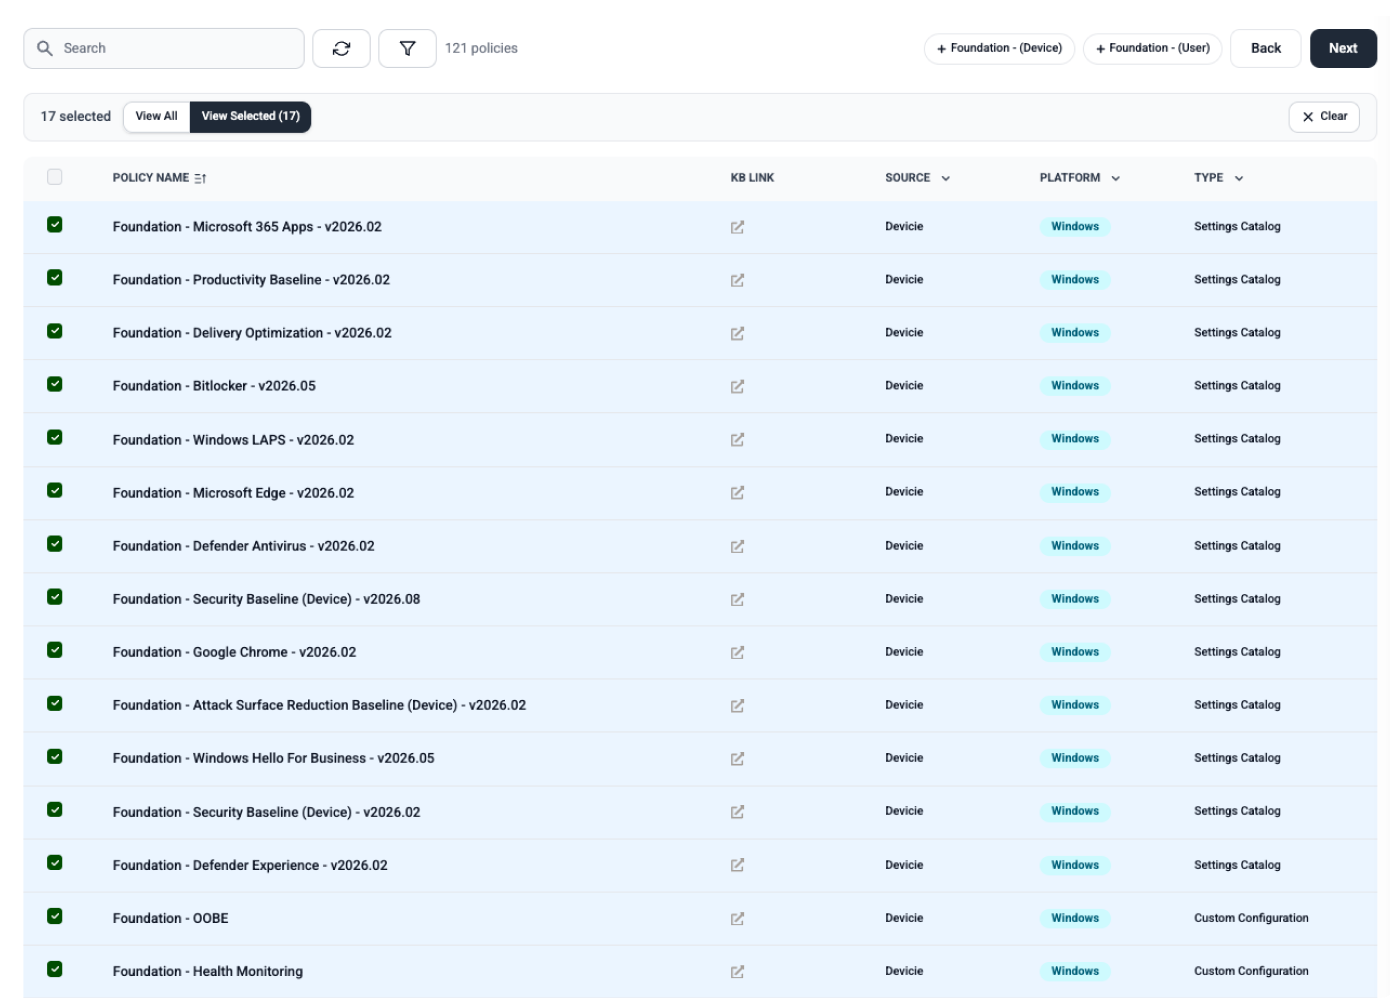The height and width of the screenshot is (998, 1399).
Task: Click the Back button
Action: (x=1265, y=48)
